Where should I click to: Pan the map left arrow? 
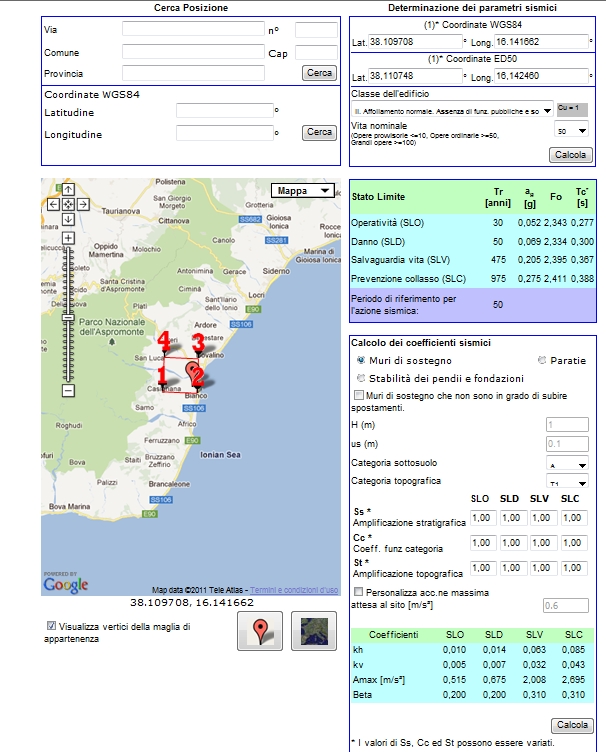point(53,205)
